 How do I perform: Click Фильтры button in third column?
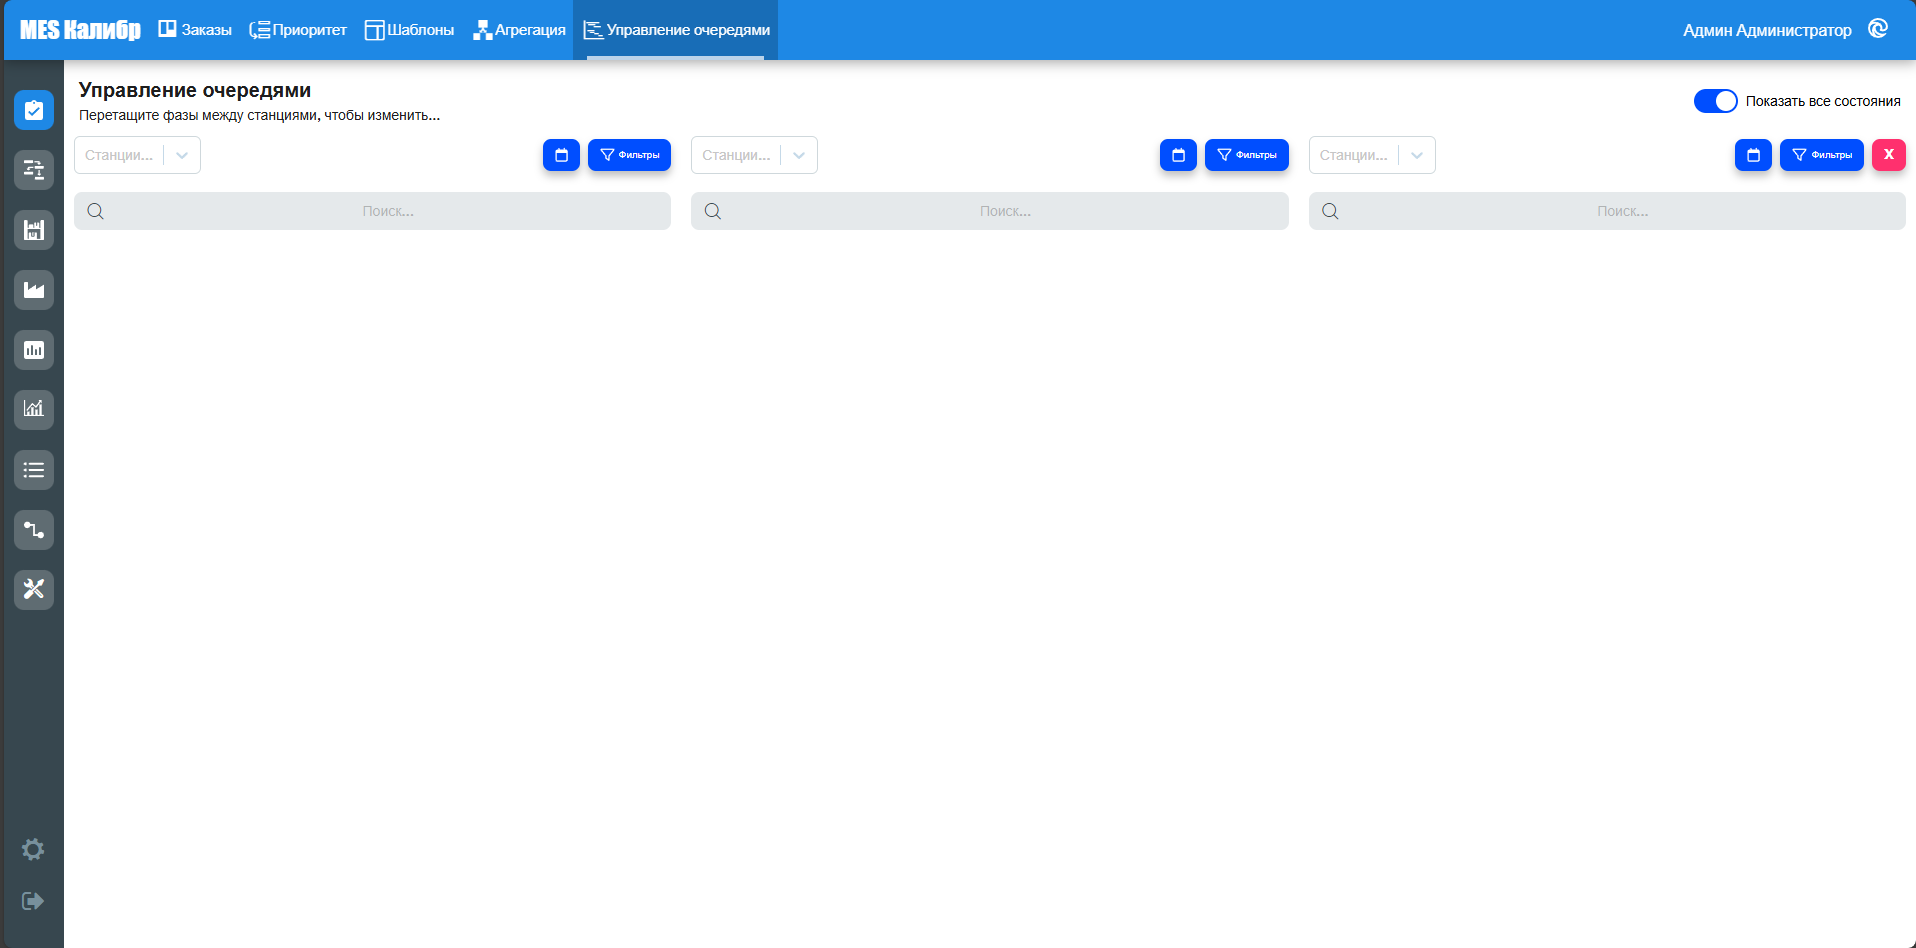1821,155
